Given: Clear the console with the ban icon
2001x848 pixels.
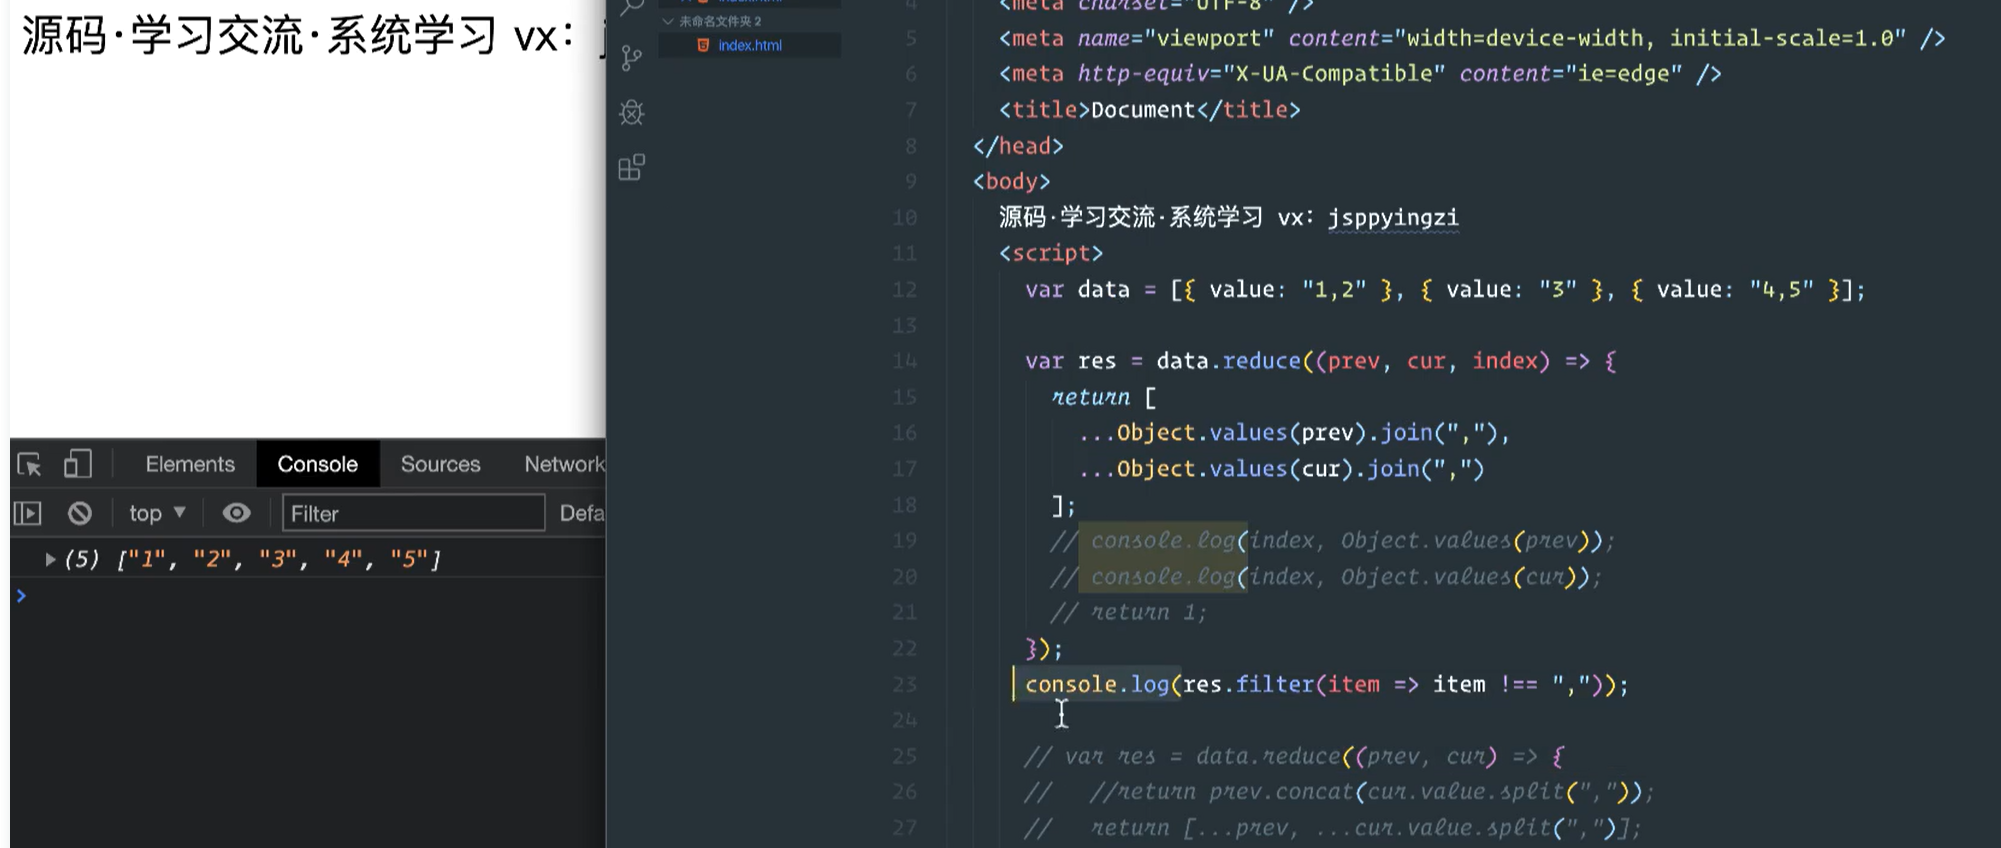Looking at the screenshot, I should pos(80,513).
